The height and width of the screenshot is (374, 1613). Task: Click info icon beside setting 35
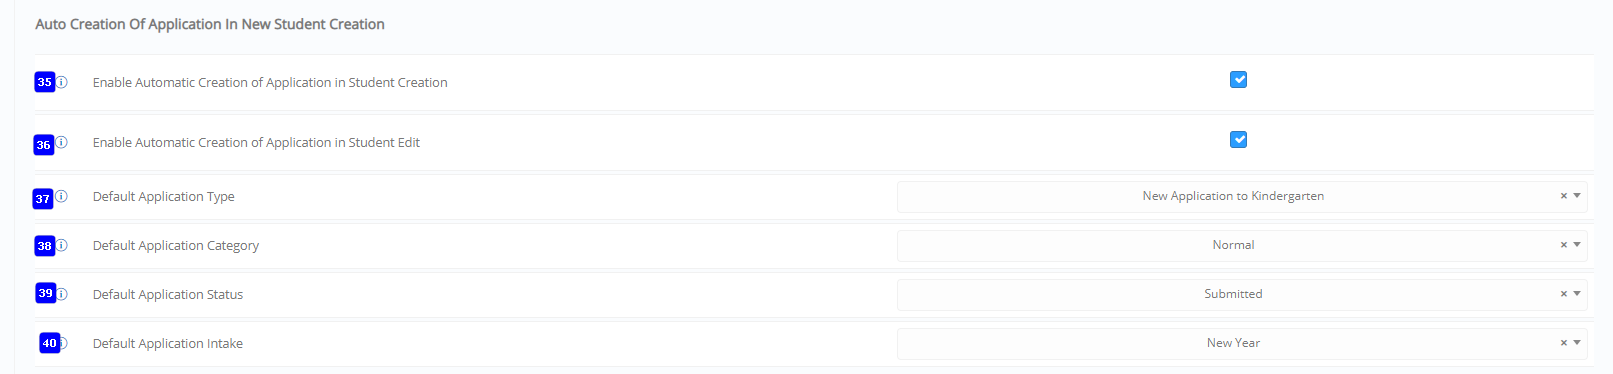click(x=62, y=82)
